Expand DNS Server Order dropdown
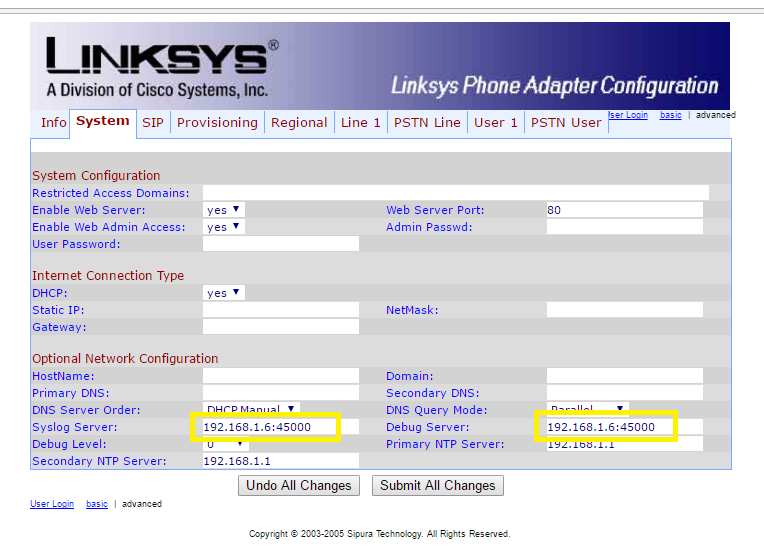764x555 pixels. point(251,408)
